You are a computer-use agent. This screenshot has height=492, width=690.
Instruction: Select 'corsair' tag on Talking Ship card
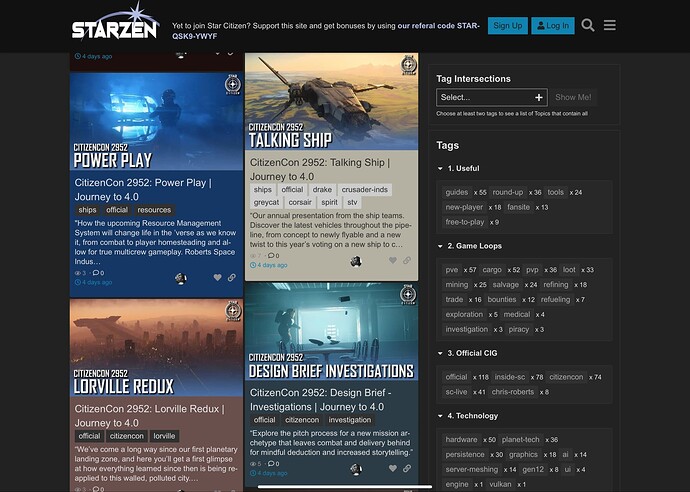[300, 202]
